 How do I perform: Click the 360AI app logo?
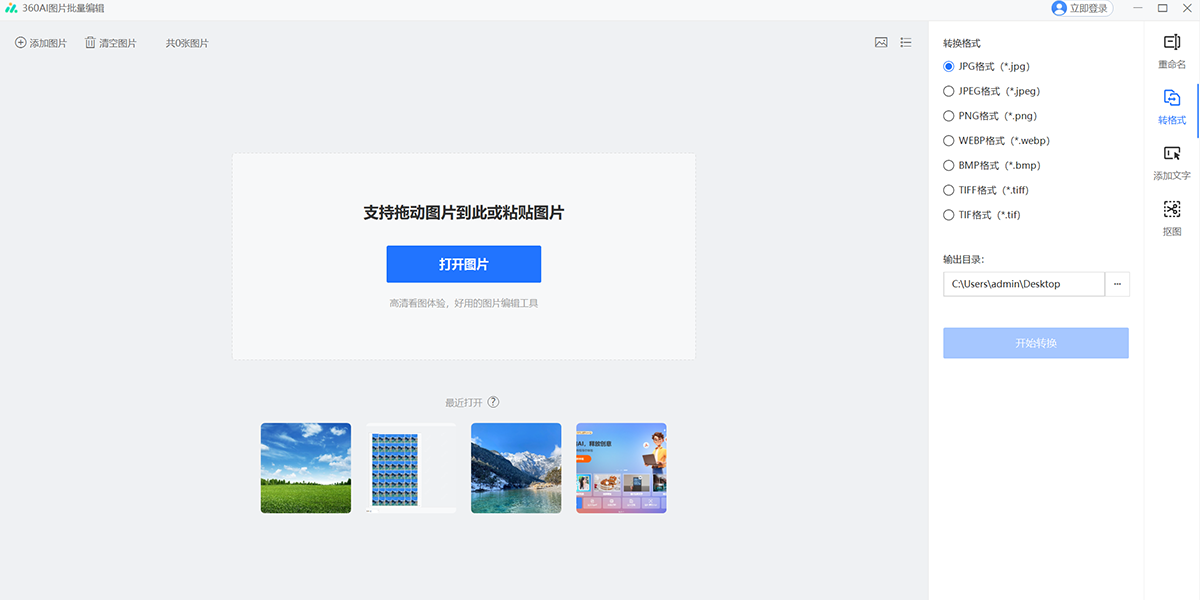(12, 8)
